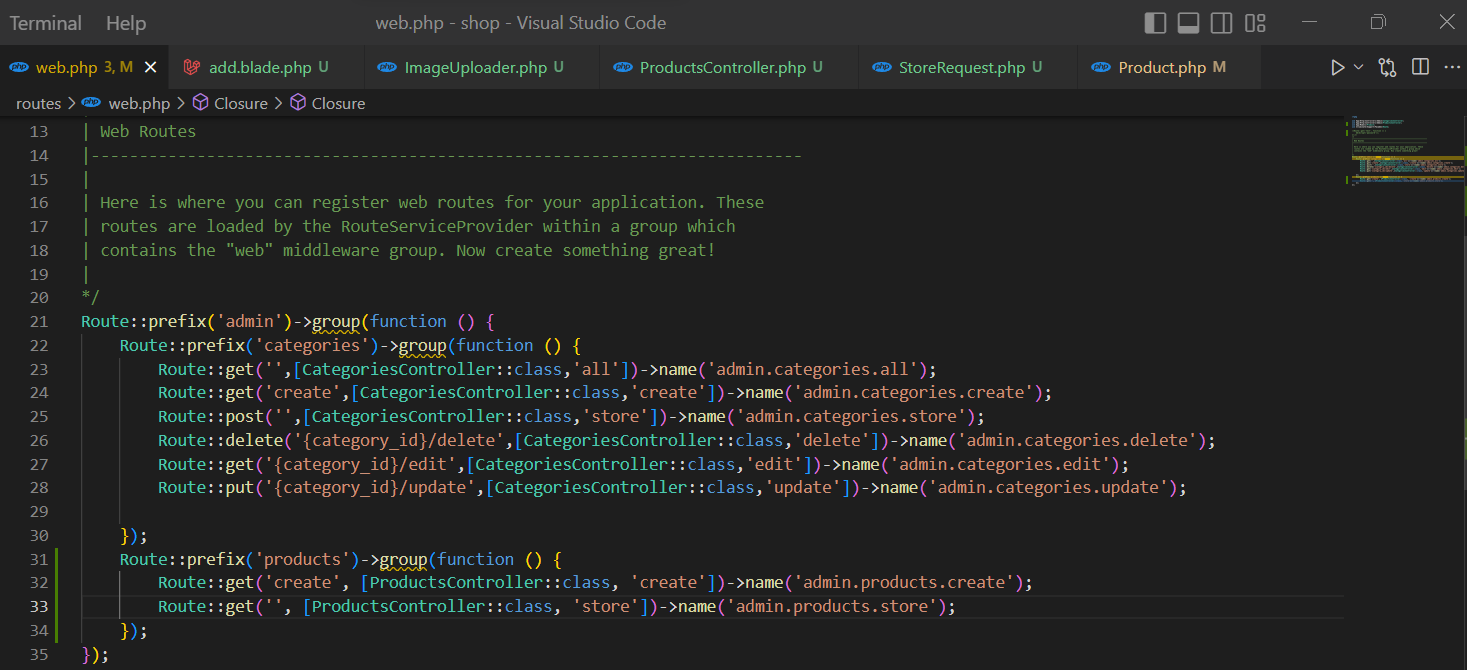Switch to the web.php tab

(84, 67)
